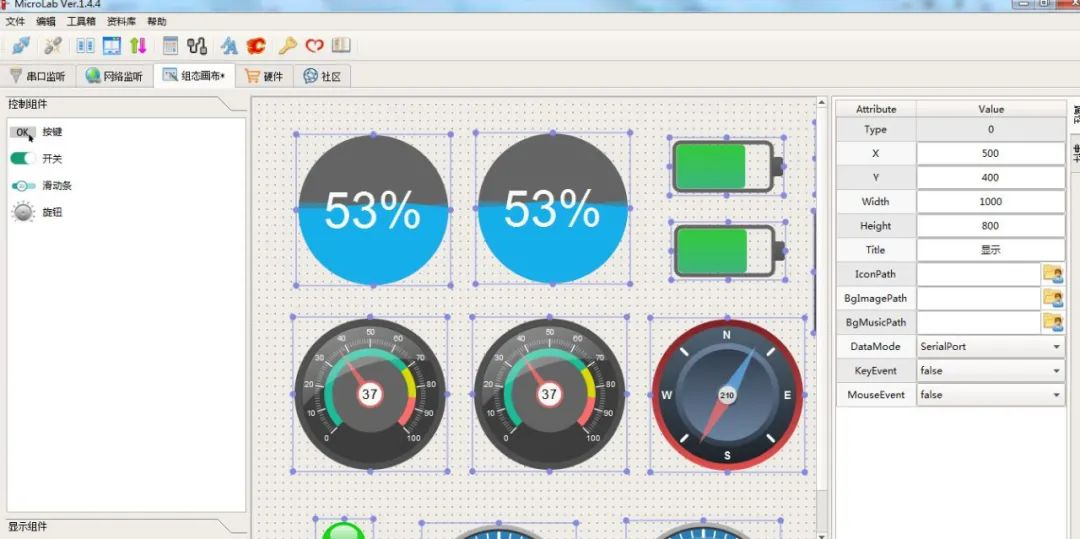1080x539 pixels.
Task: Switch to the 串口监听 tab
Action: (37, 76)
